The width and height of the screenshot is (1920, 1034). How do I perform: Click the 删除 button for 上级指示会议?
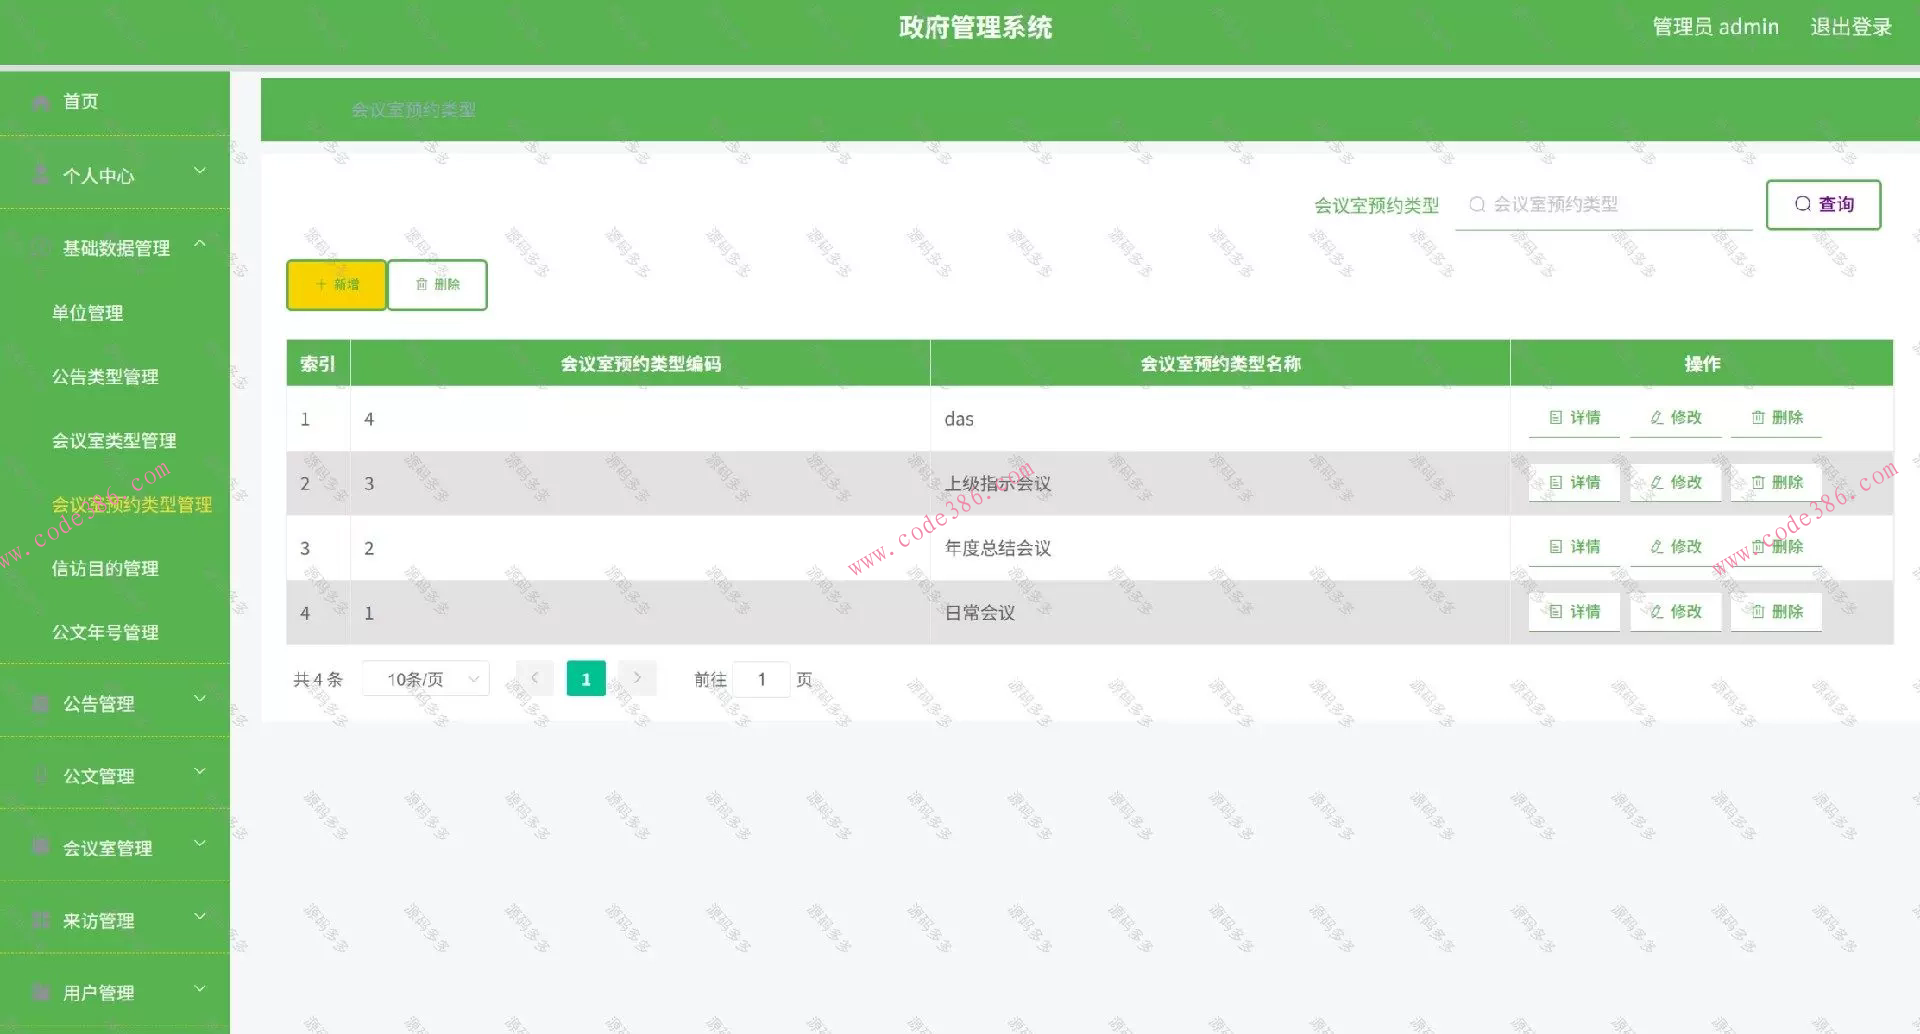point(1776,482)
